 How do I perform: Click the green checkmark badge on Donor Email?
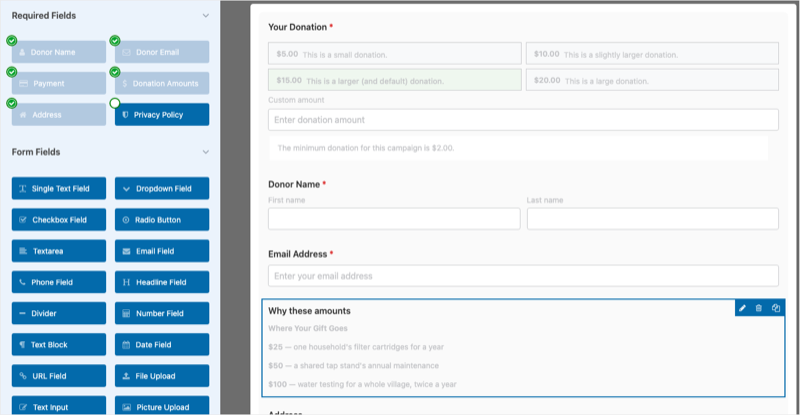[x=115, y=41]
